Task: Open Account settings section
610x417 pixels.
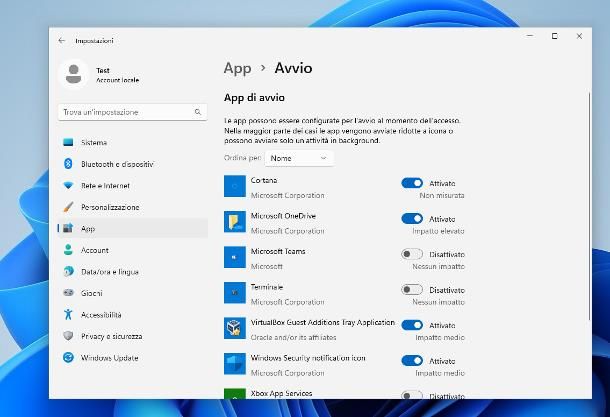Action: coord(133,250)
